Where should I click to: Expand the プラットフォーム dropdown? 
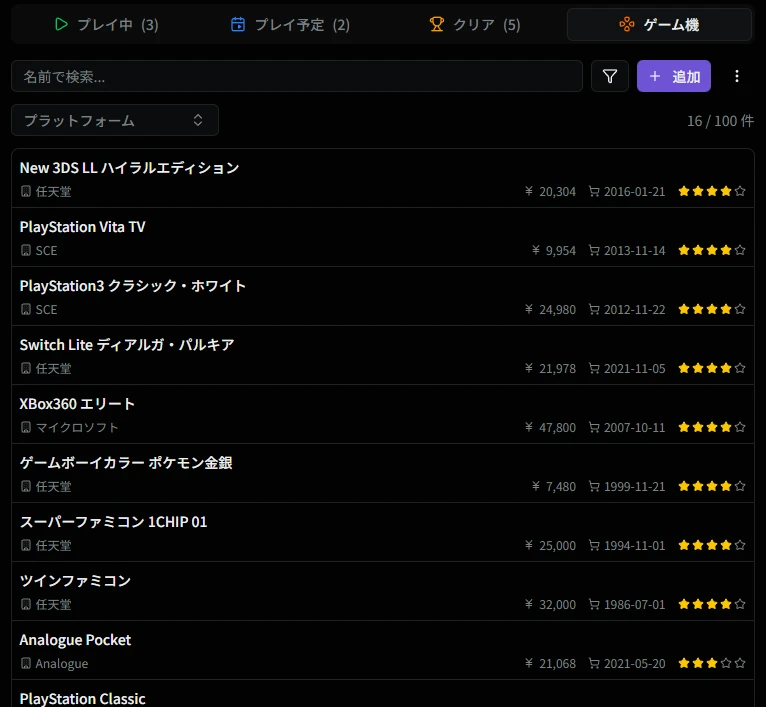pyautogui.click(x=115, y=120)
